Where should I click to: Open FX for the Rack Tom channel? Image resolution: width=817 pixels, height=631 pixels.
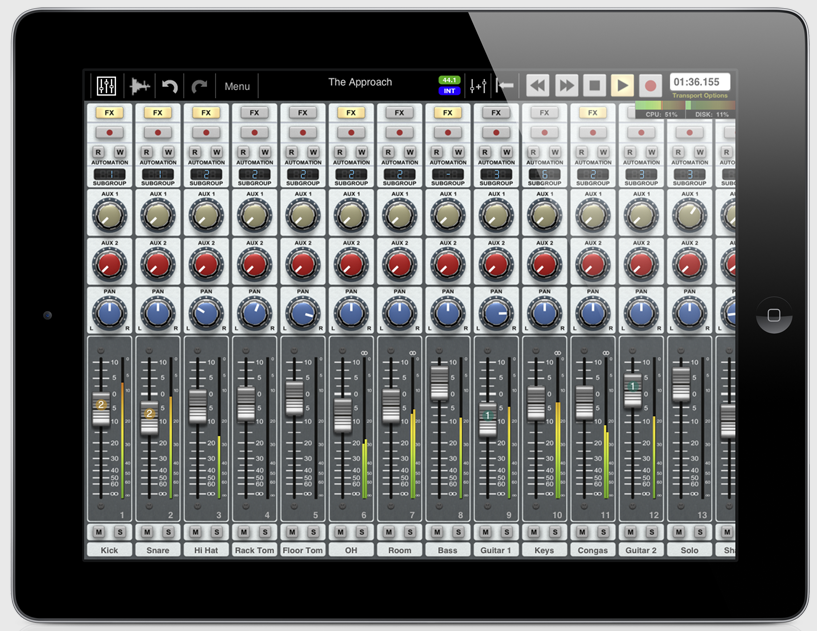pyautogui.click(x=254, y=113)
